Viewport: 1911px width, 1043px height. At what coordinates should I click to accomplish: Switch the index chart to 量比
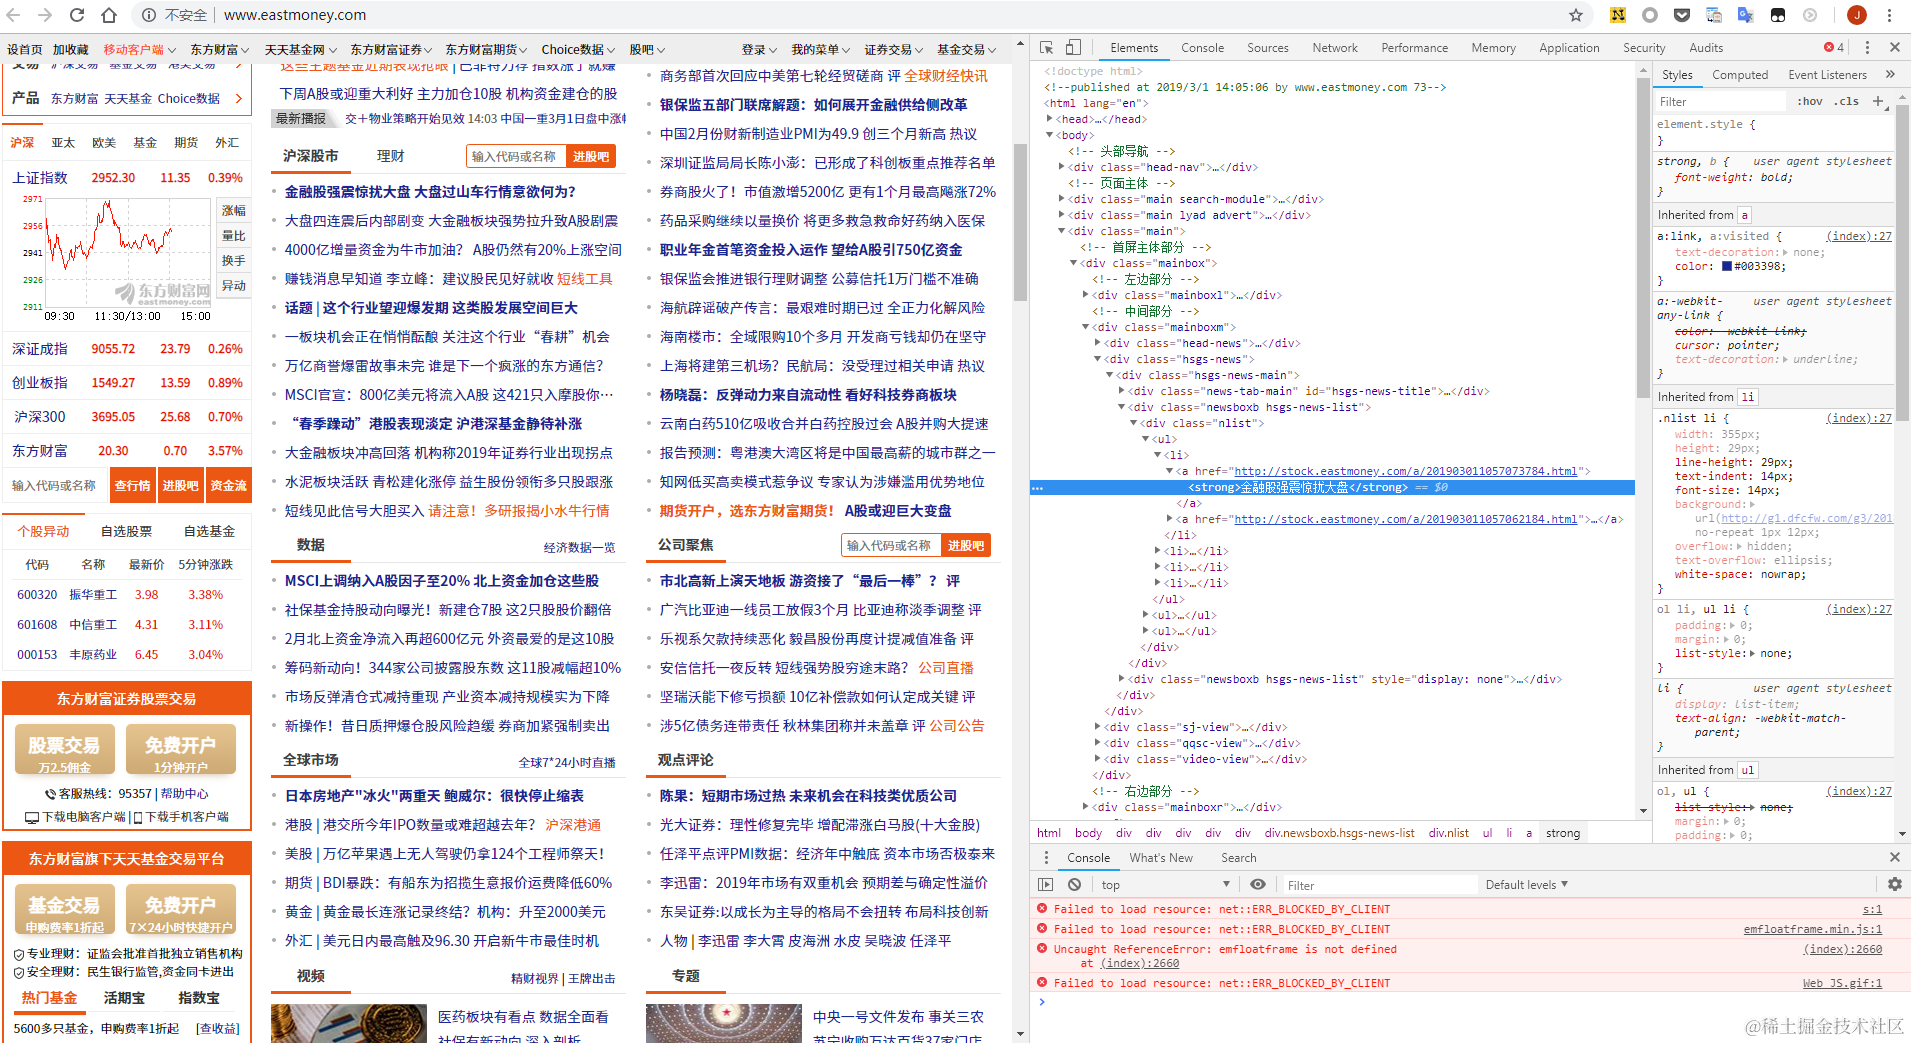233,236
